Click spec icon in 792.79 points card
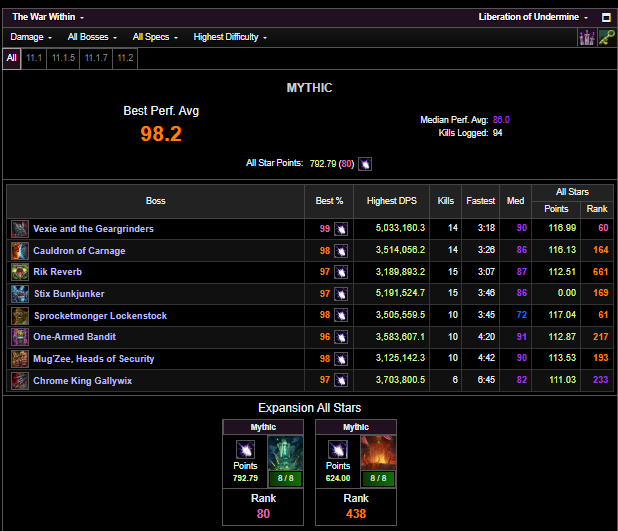This screenshot has height=531, width=618. 245,450
